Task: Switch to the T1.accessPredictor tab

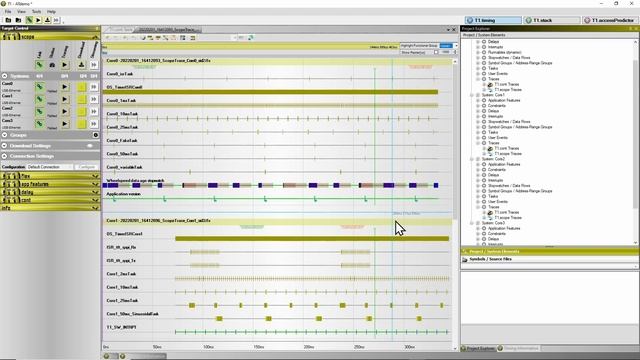Action: click(611, 20)
